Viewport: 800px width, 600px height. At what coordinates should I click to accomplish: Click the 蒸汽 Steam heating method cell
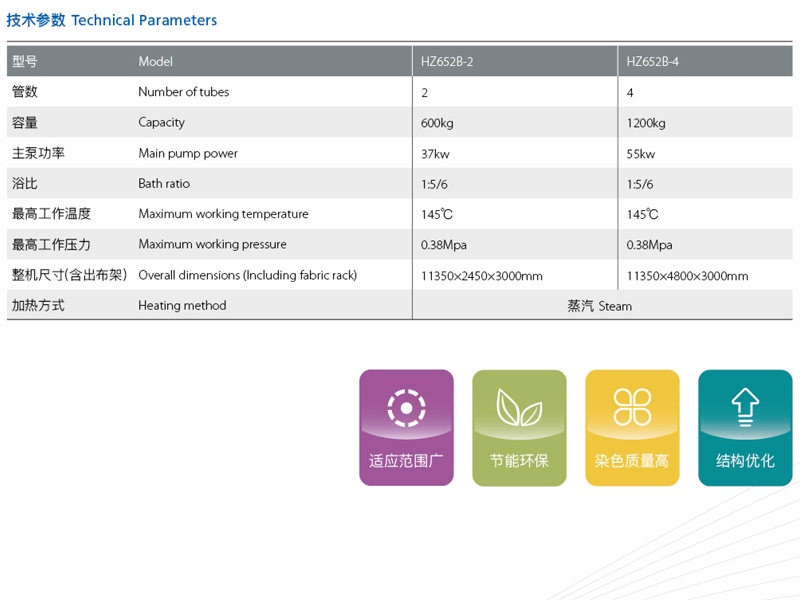pos(599,306)
